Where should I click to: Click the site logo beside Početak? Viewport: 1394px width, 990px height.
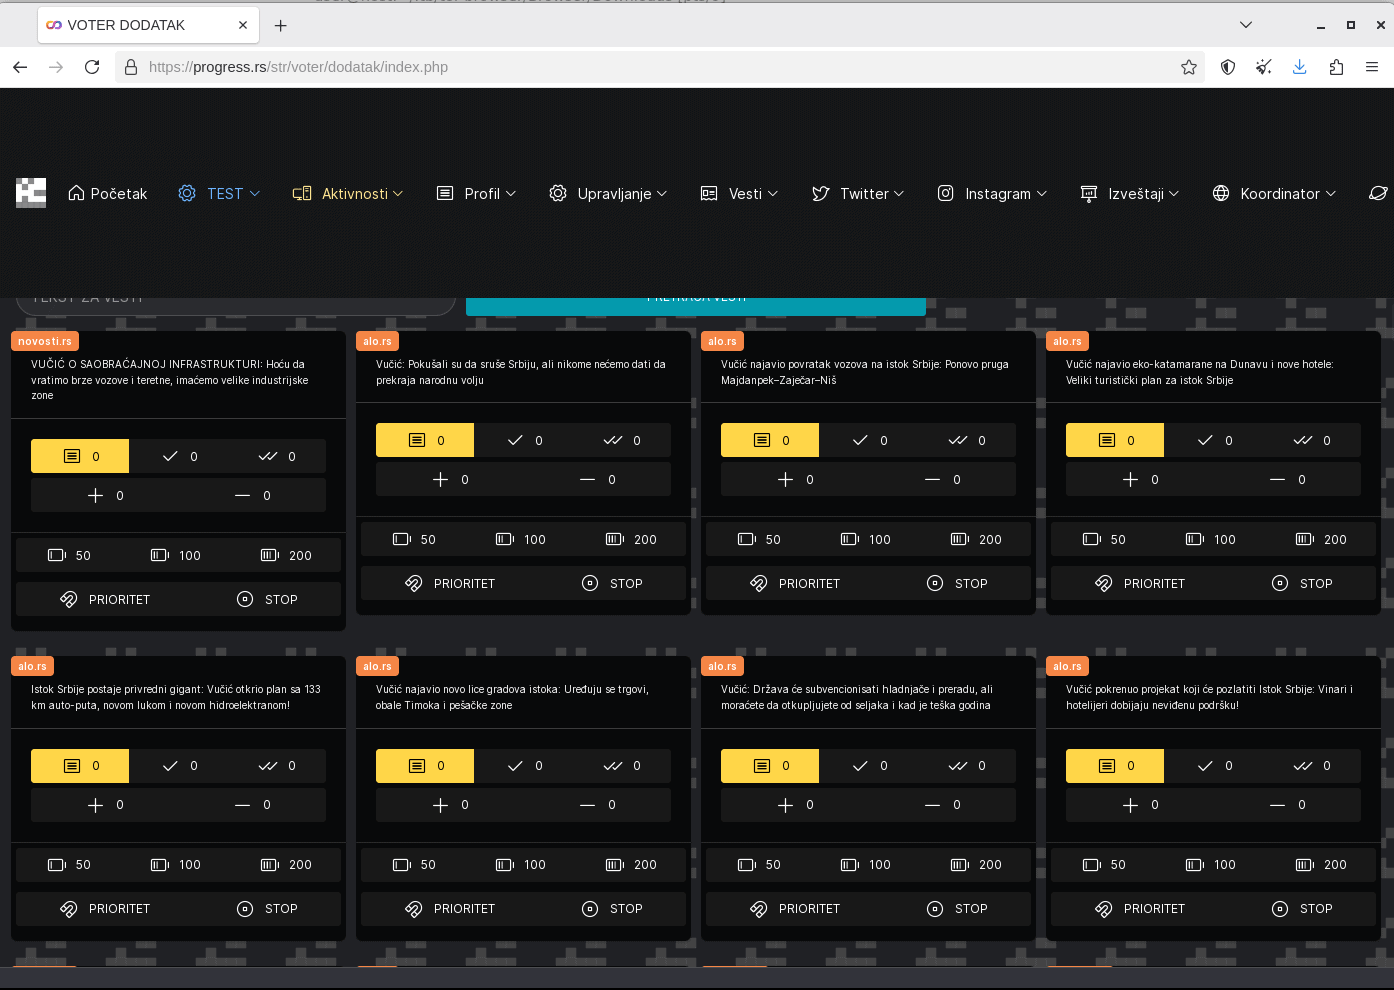click(x=31, y=193)
